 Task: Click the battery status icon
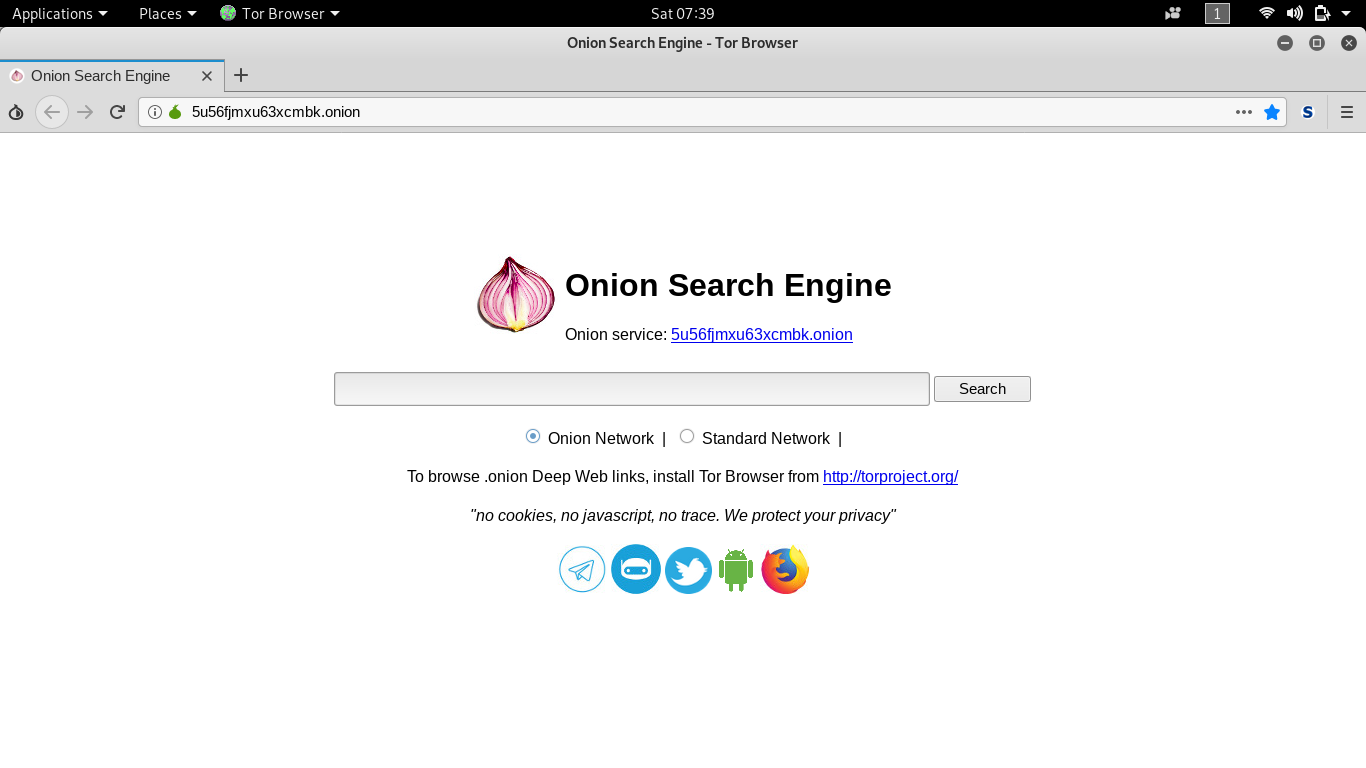pos(1322,13)
